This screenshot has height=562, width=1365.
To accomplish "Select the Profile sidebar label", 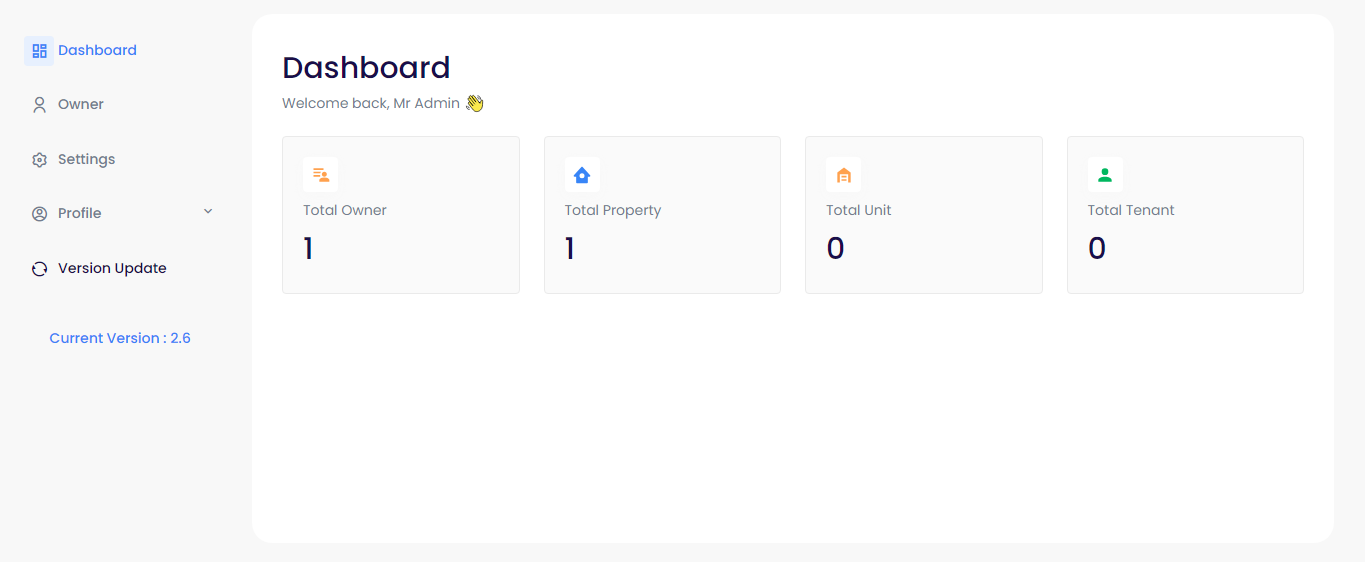I will 80,213.
